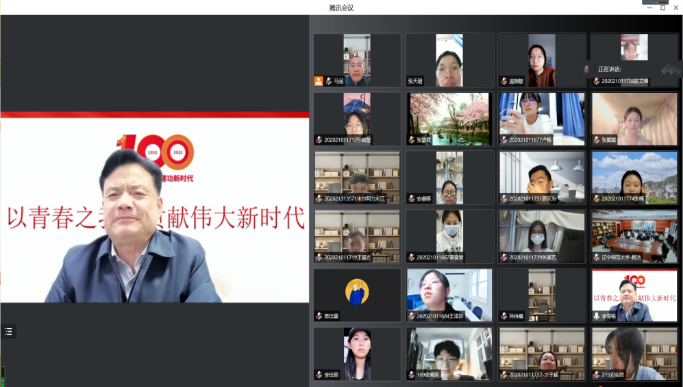Select the small tile showing the speaker with red banner
The width and height of the screenshot is (683, 387).
pyautogui.click(x=634, y=295)
